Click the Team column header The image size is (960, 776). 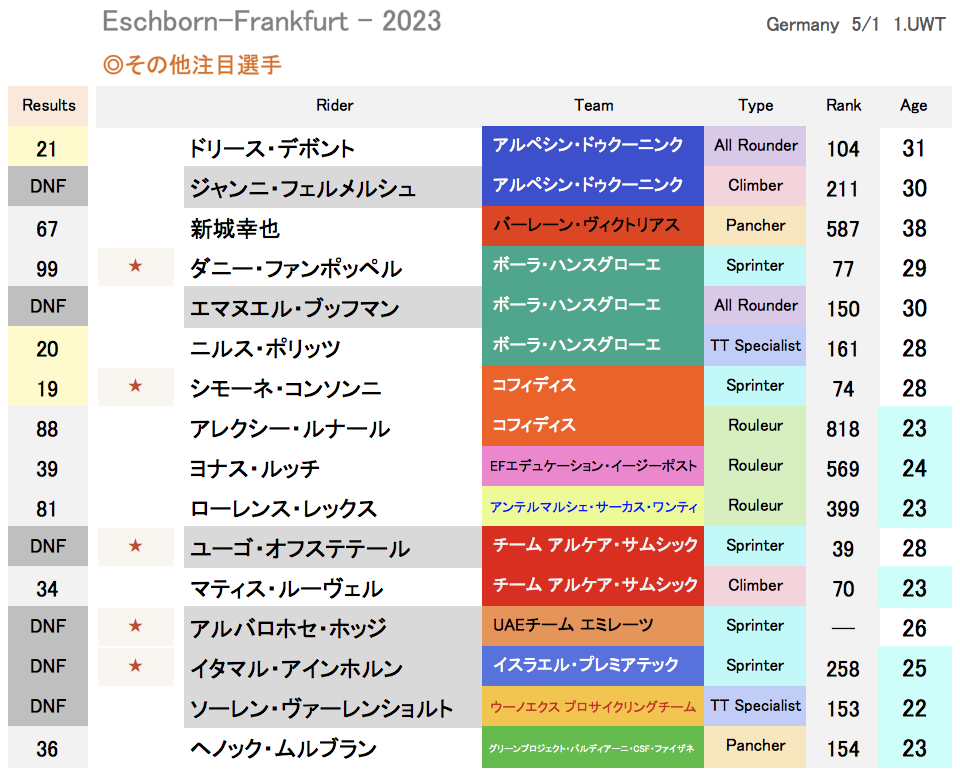pyautogui.click(x=593, y=105)
